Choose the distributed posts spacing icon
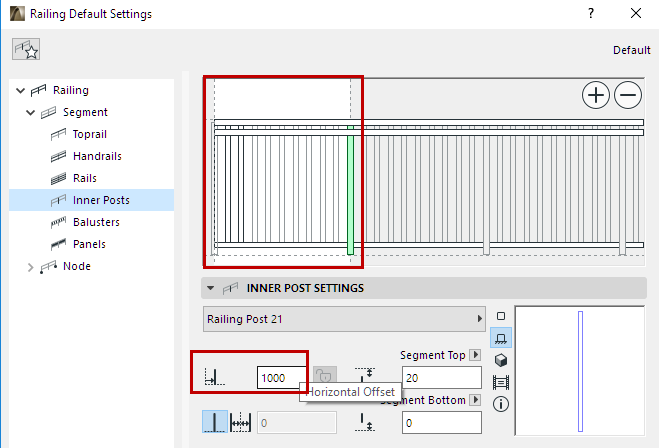Viewport: 659px width, 448px height. [241, 422]
